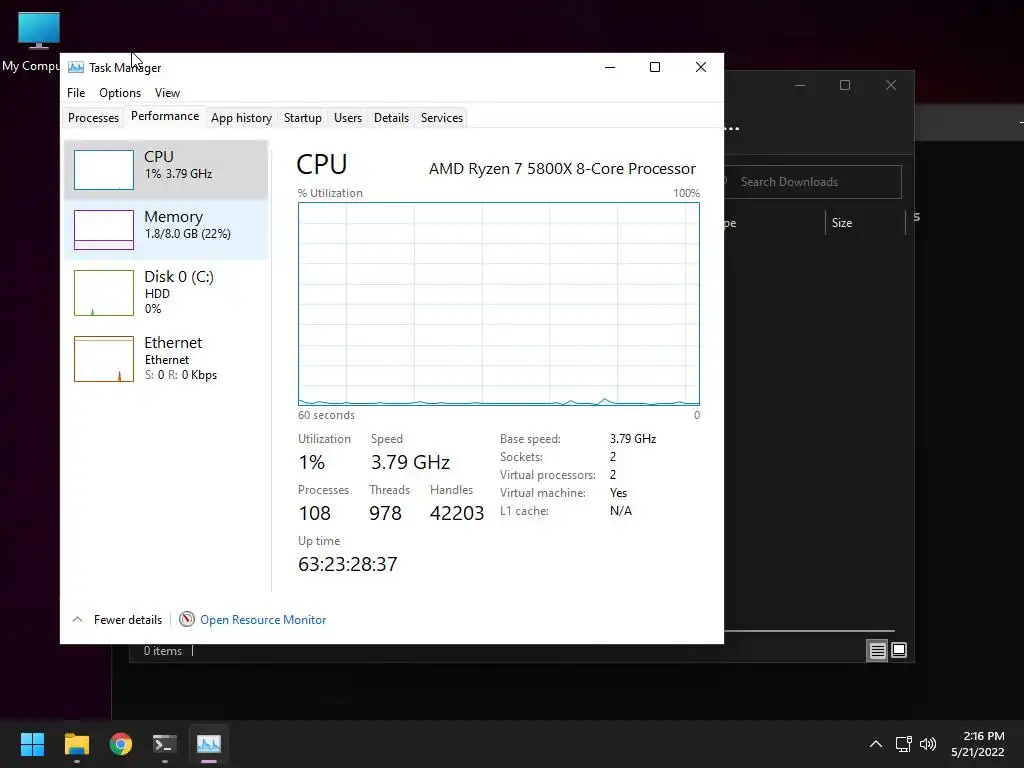Open the My Computer desktop icon
The image size is (1024, 768).
38,42
